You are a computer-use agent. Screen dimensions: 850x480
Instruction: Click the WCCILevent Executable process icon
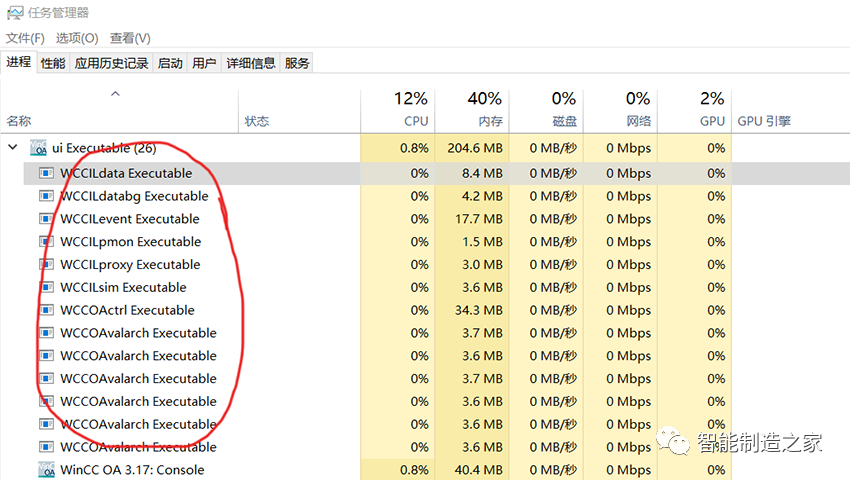[46, 219]
